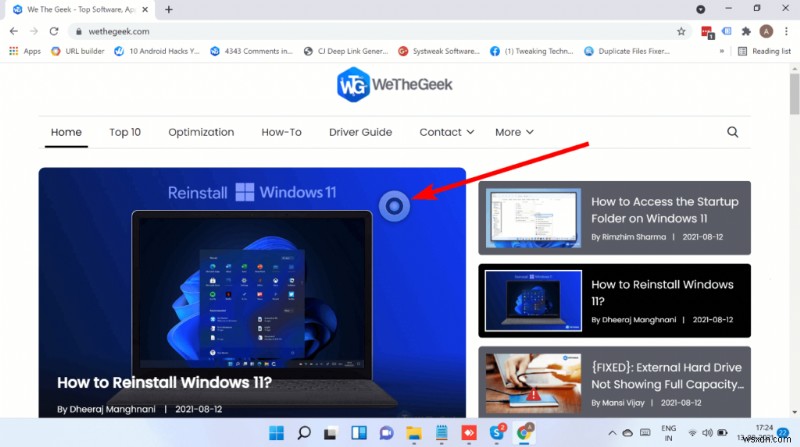This screenshot has width=800, height=447.
Task: Open the Apps bookmarks shortcut
Action: point(24,51)
